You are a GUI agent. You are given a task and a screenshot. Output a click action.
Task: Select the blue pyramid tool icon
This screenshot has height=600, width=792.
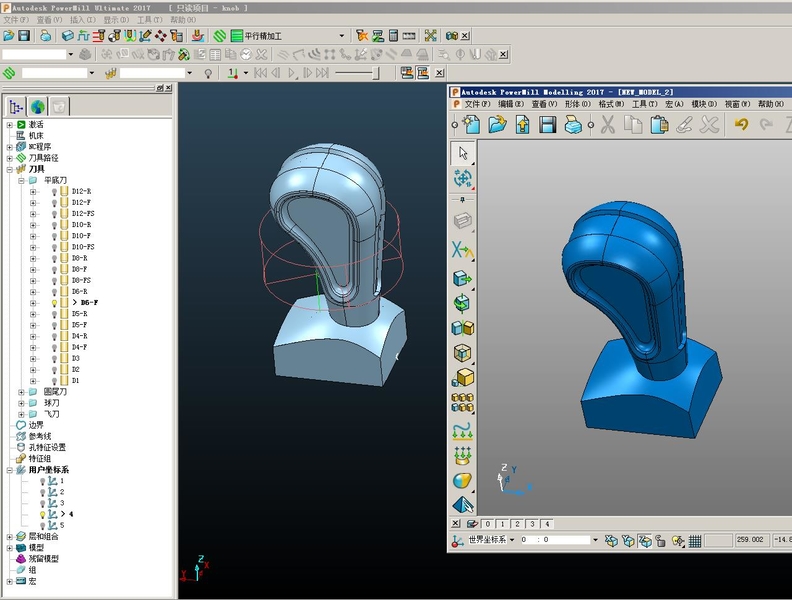pos(463,504)
